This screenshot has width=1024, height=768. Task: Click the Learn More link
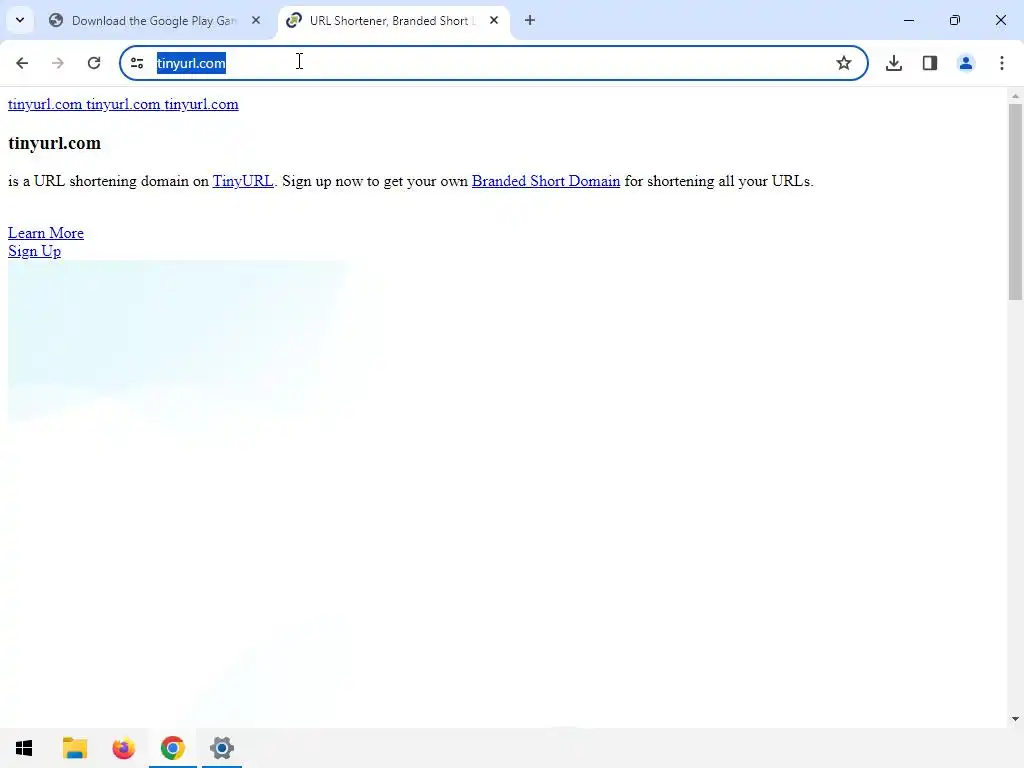[x=46, y=233]
